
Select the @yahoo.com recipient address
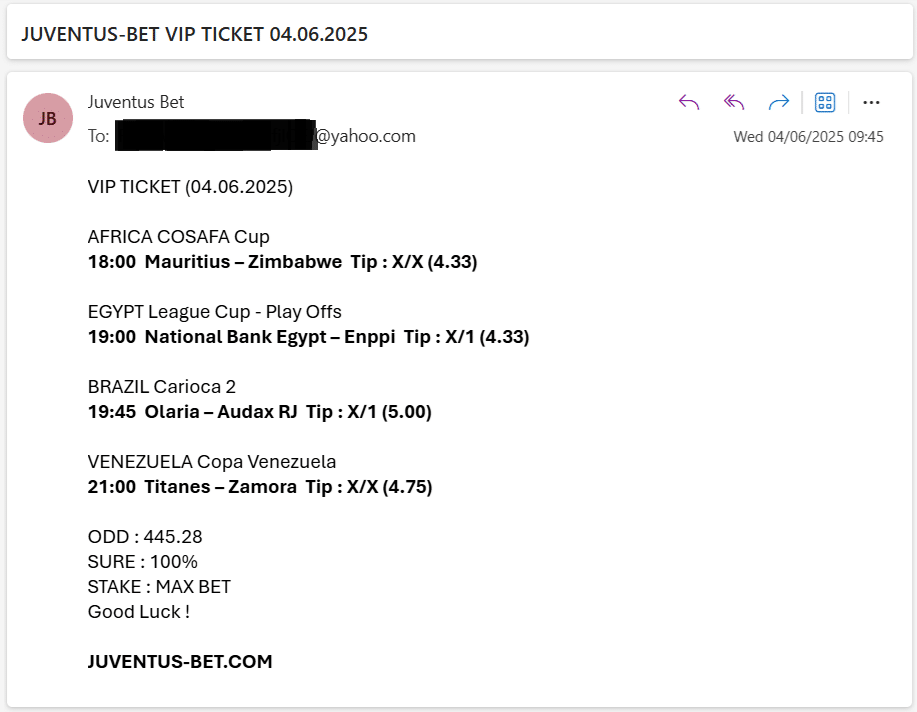266,136
